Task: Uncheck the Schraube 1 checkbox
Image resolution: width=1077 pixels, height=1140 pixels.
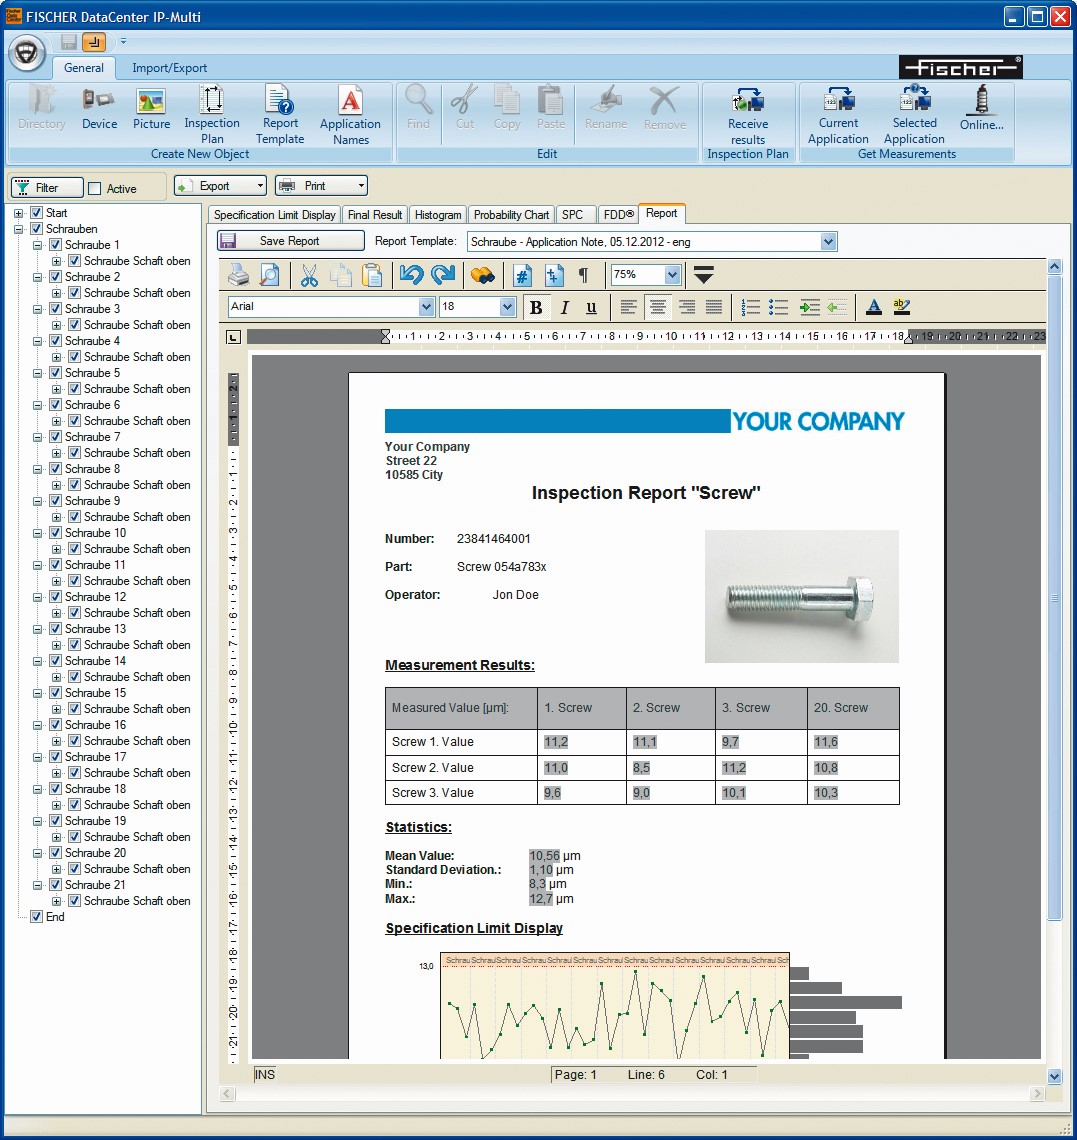Action: 56,245
